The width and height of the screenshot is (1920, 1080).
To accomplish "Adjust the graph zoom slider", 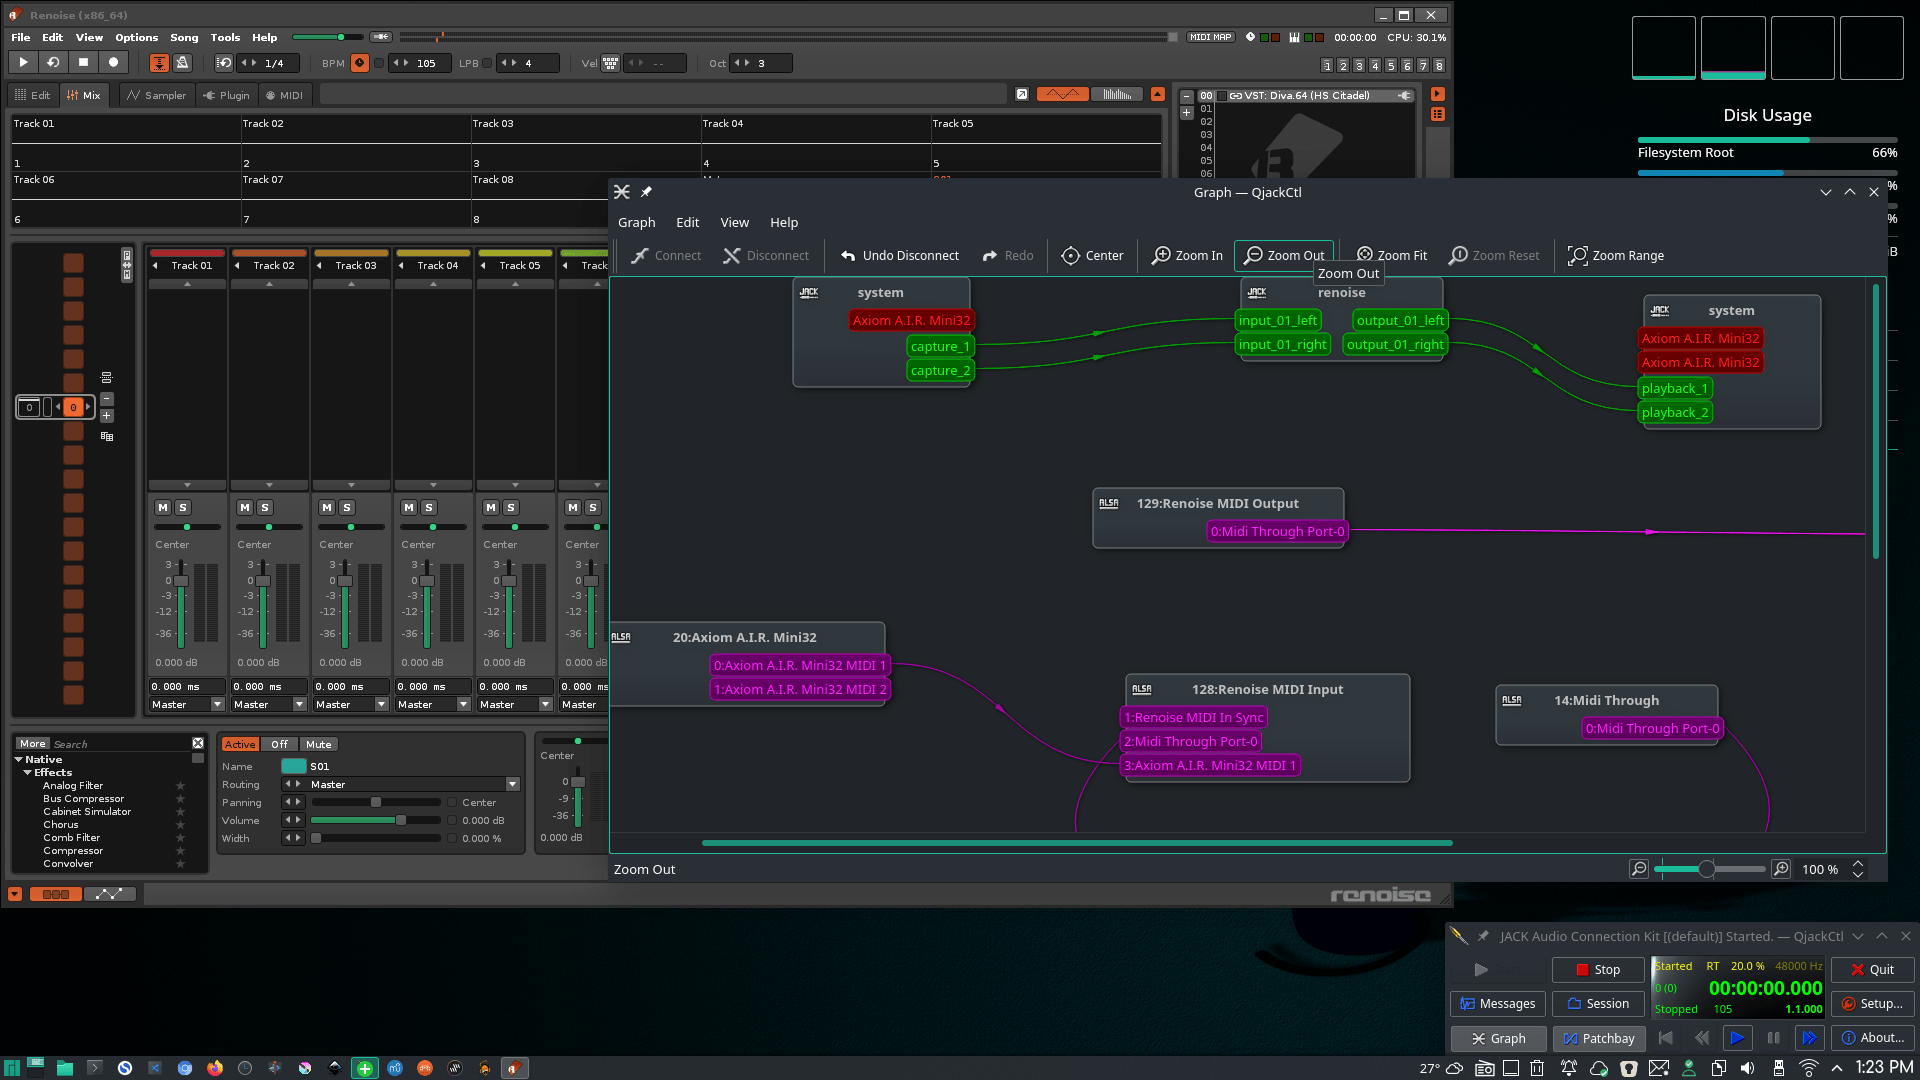I will 1706,869.
